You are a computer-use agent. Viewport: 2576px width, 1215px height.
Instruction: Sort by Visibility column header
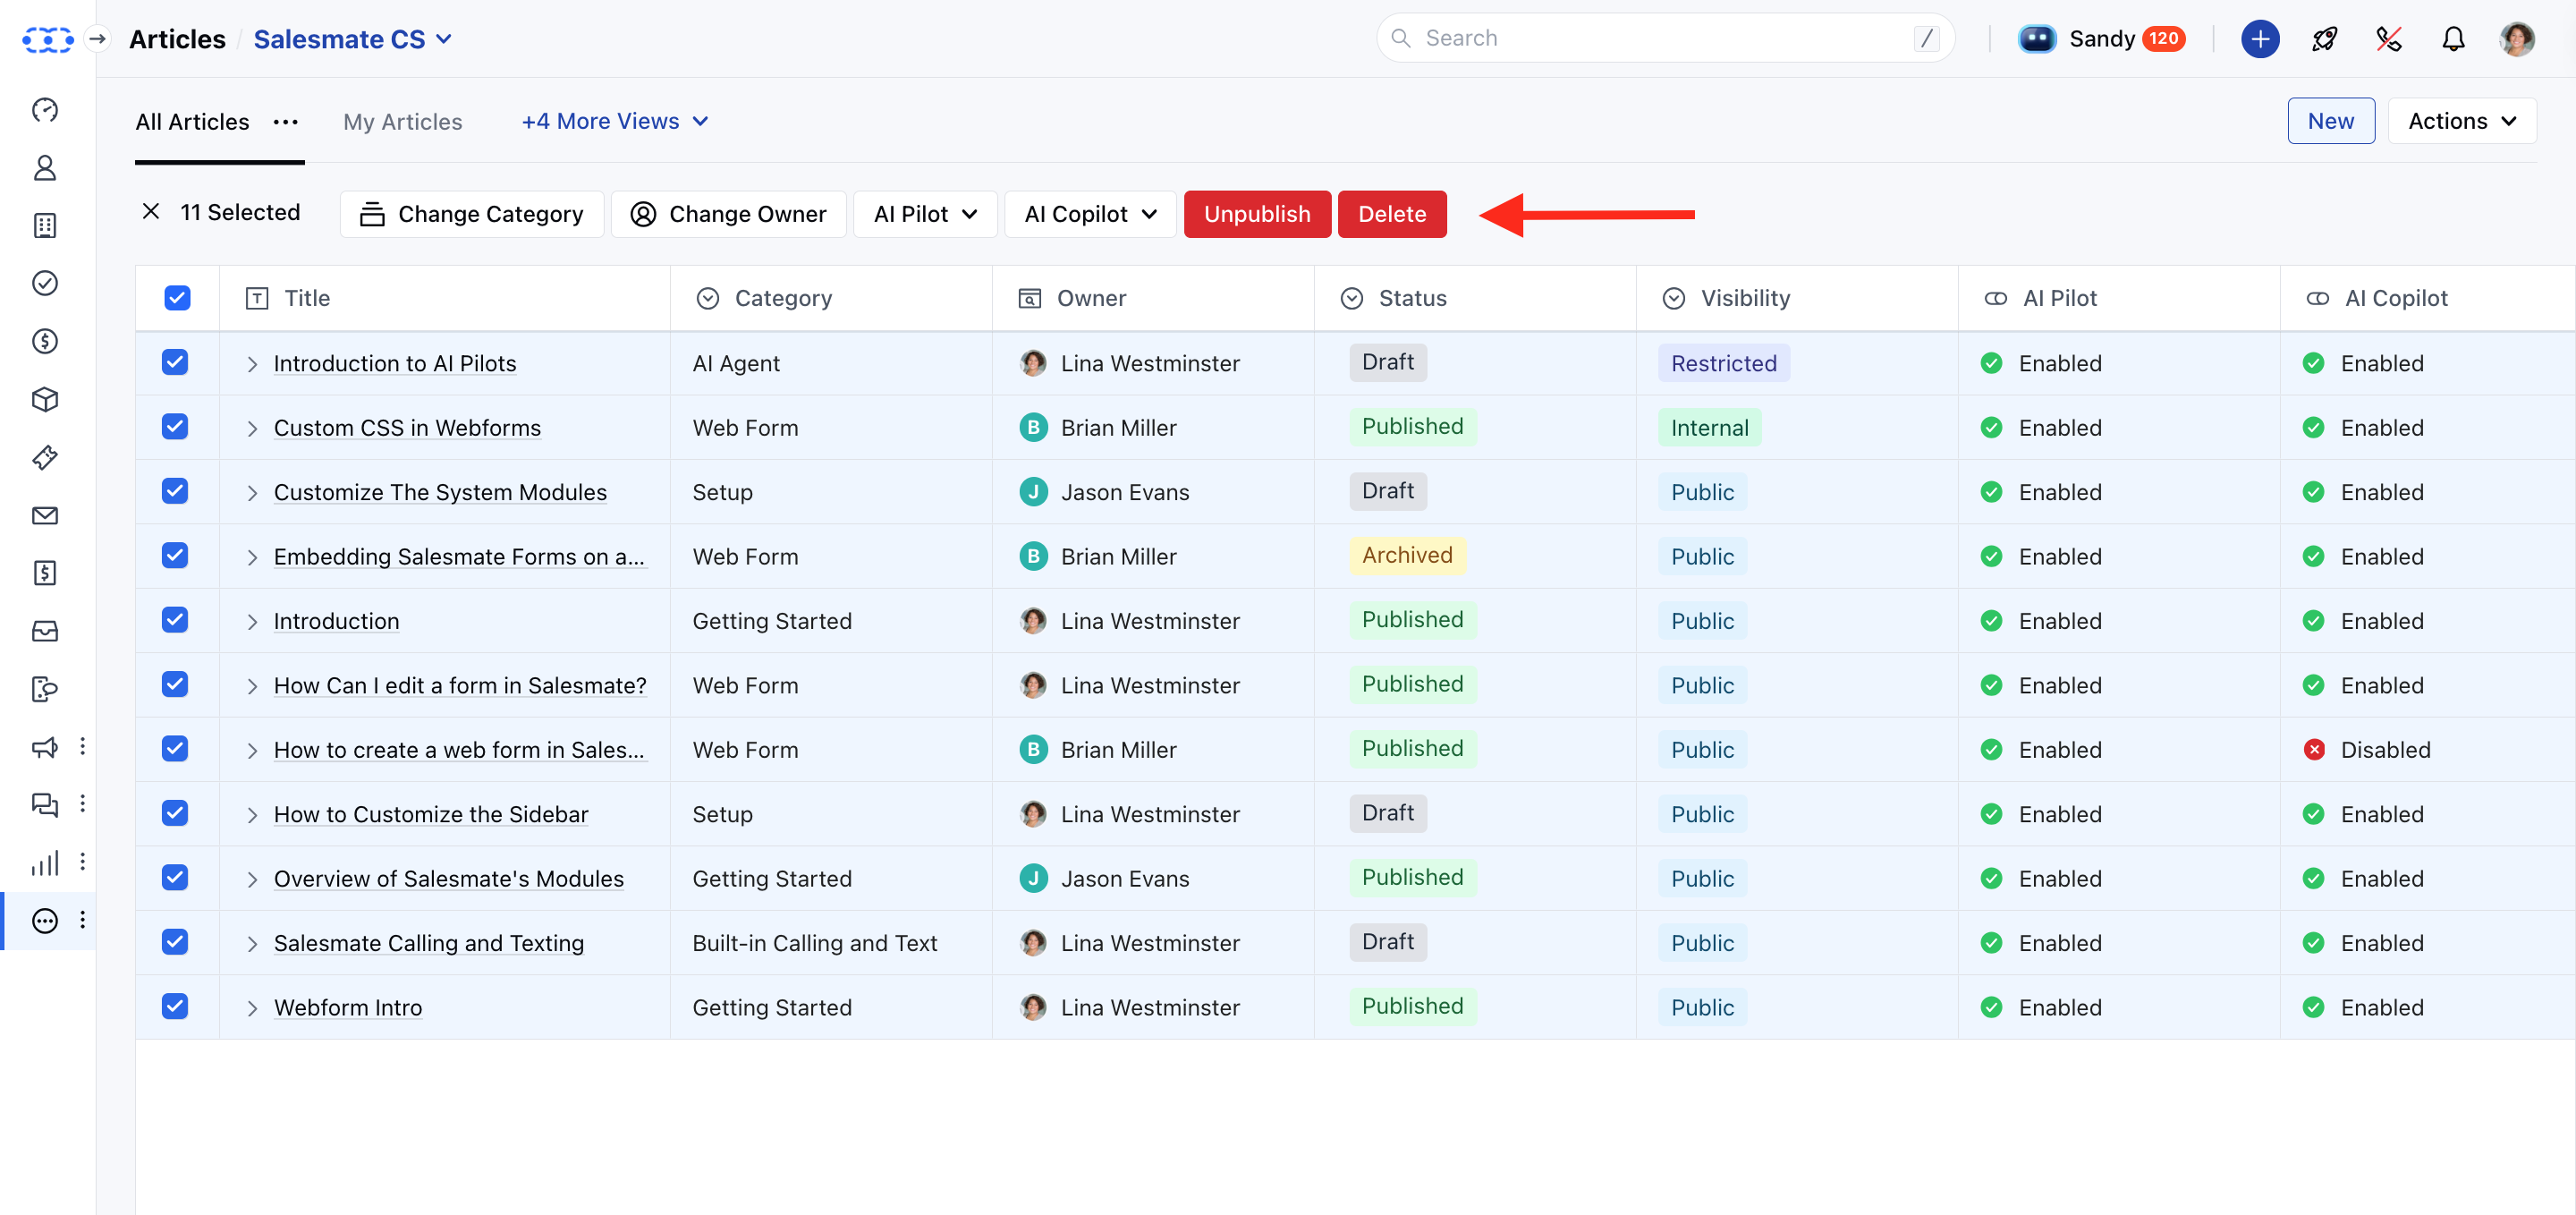click(x=1745, y=298)
